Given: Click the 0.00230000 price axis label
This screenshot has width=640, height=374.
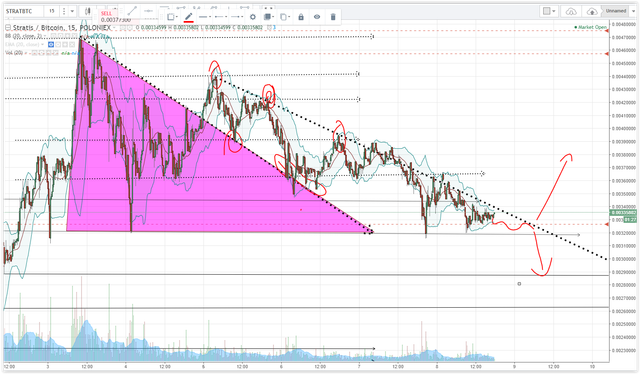Looking at the screenshot, I should [x=624, y=350].
